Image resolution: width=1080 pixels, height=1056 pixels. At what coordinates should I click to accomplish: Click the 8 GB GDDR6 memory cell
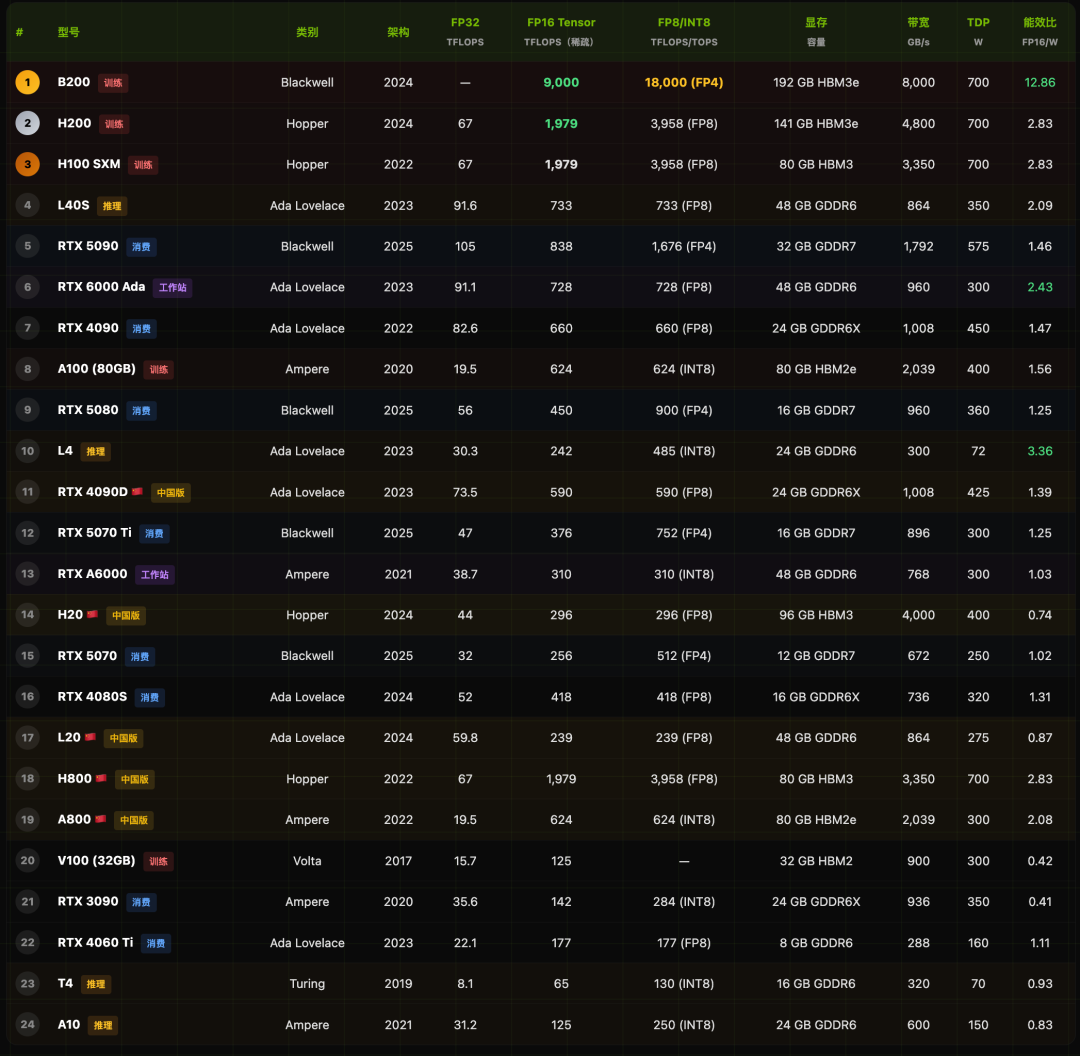[816, 943]
